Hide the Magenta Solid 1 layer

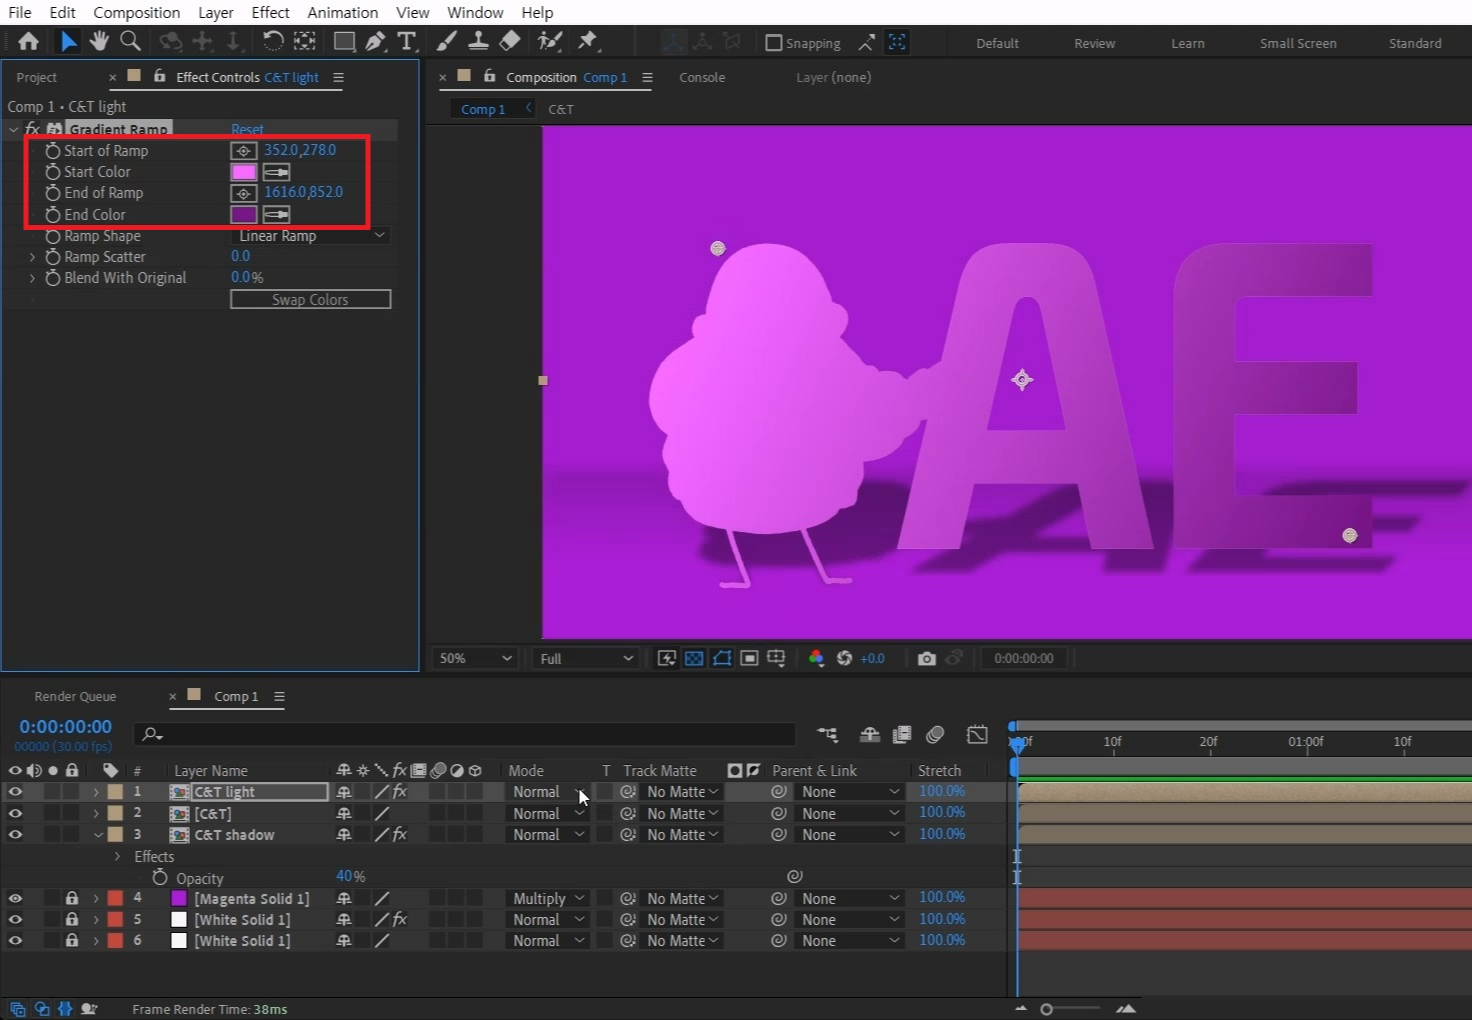tap(15, 899)
